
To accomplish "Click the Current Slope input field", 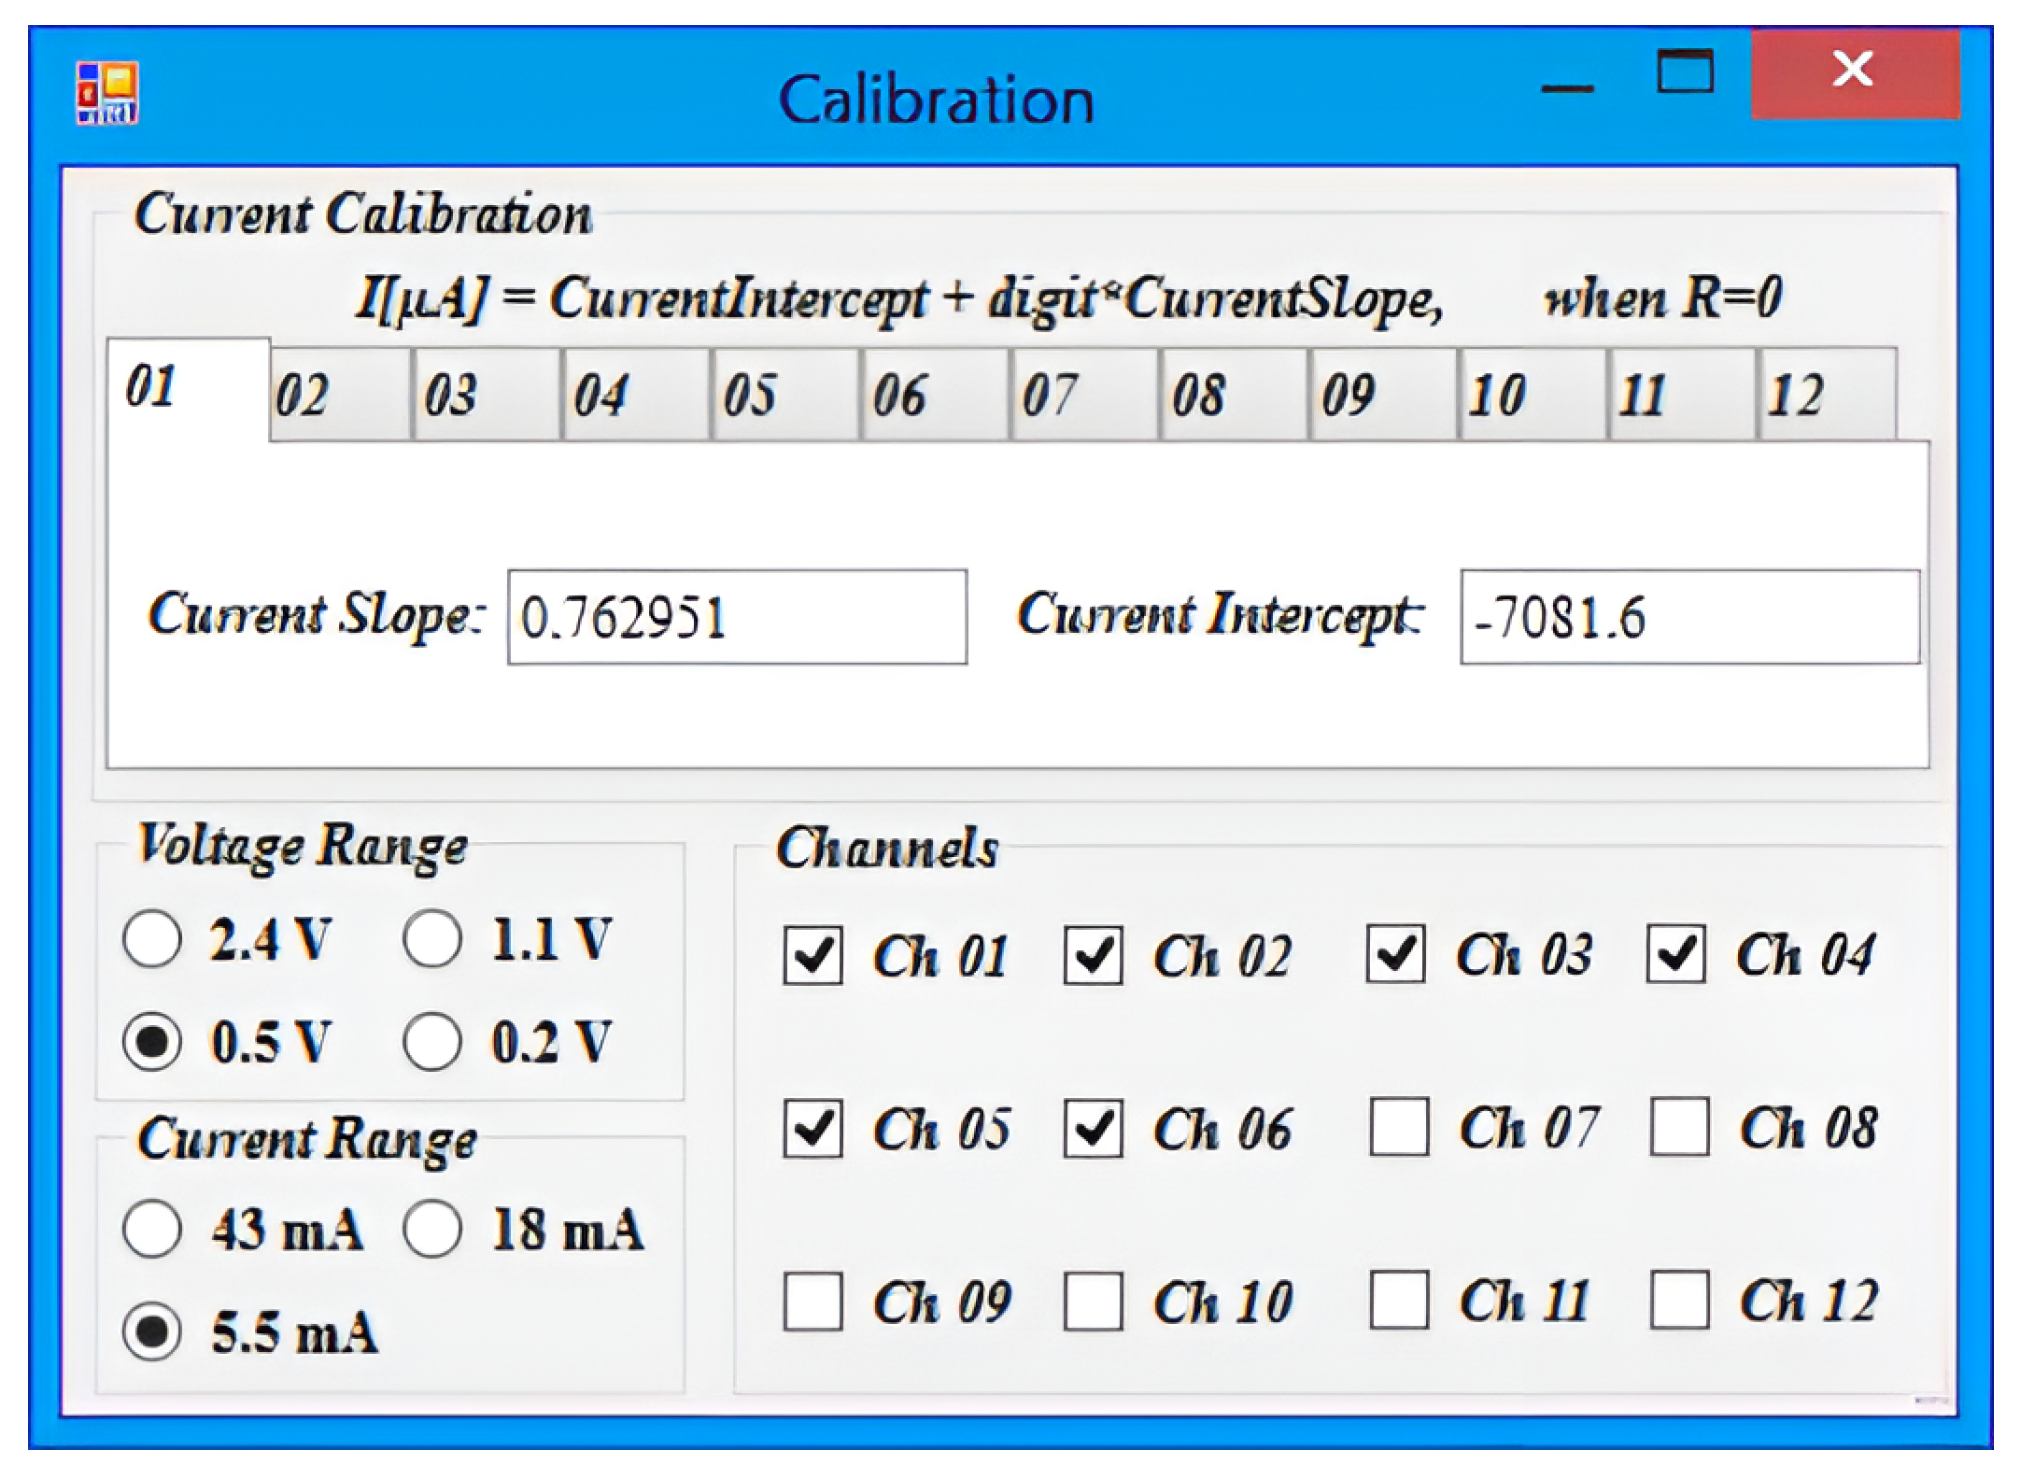I will click(x=736, y=617).
